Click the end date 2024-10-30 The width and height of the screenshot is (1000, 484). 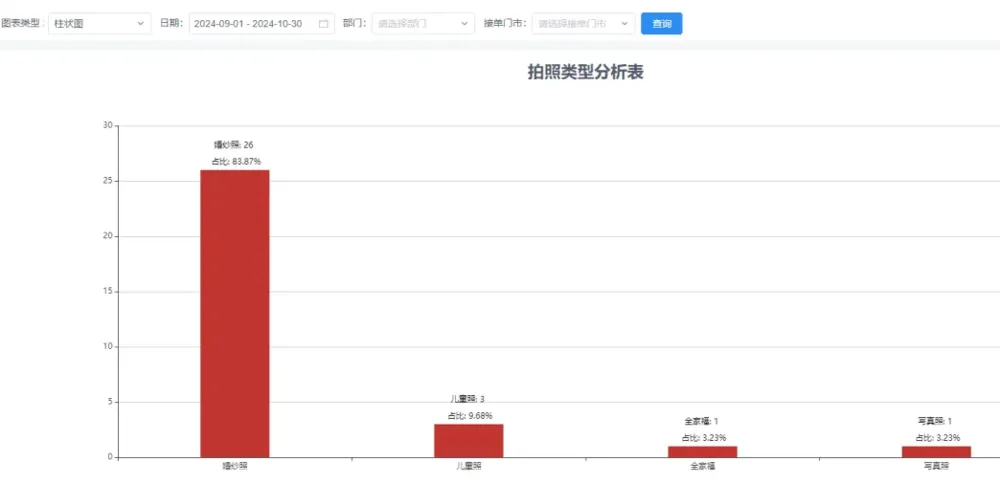277,23
